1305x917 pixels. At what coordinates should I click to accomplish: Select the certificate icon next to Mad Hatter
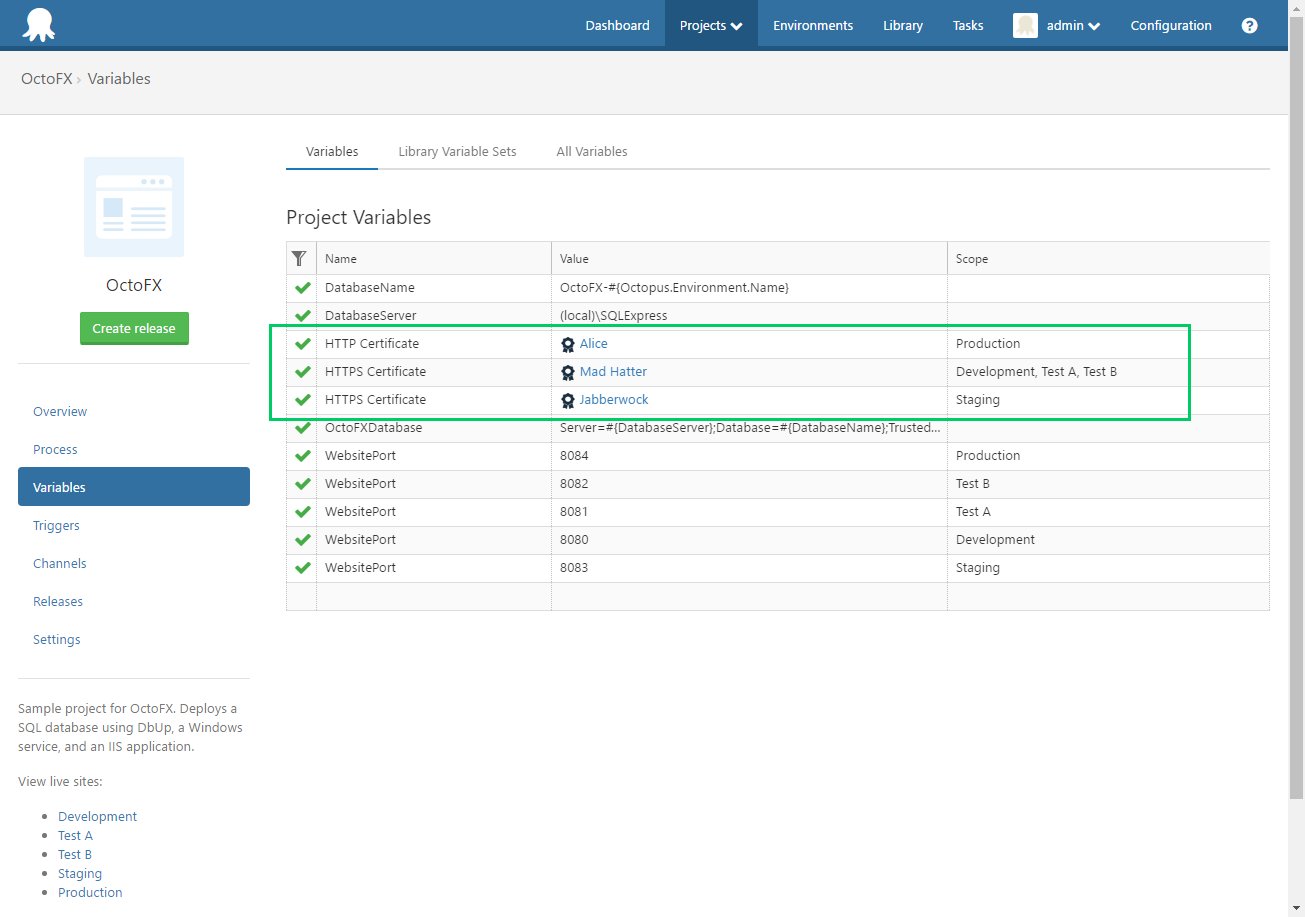click(x=569, y=371)
